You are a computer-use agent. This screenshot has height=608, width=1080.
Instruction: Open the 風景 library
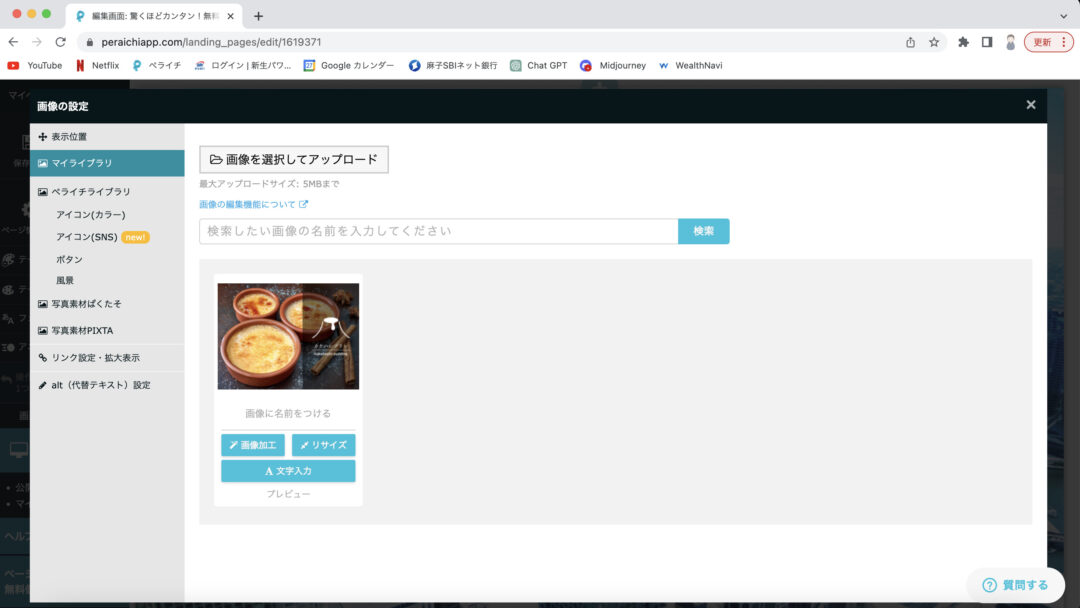pyautogui.click(x=65, y=280)
